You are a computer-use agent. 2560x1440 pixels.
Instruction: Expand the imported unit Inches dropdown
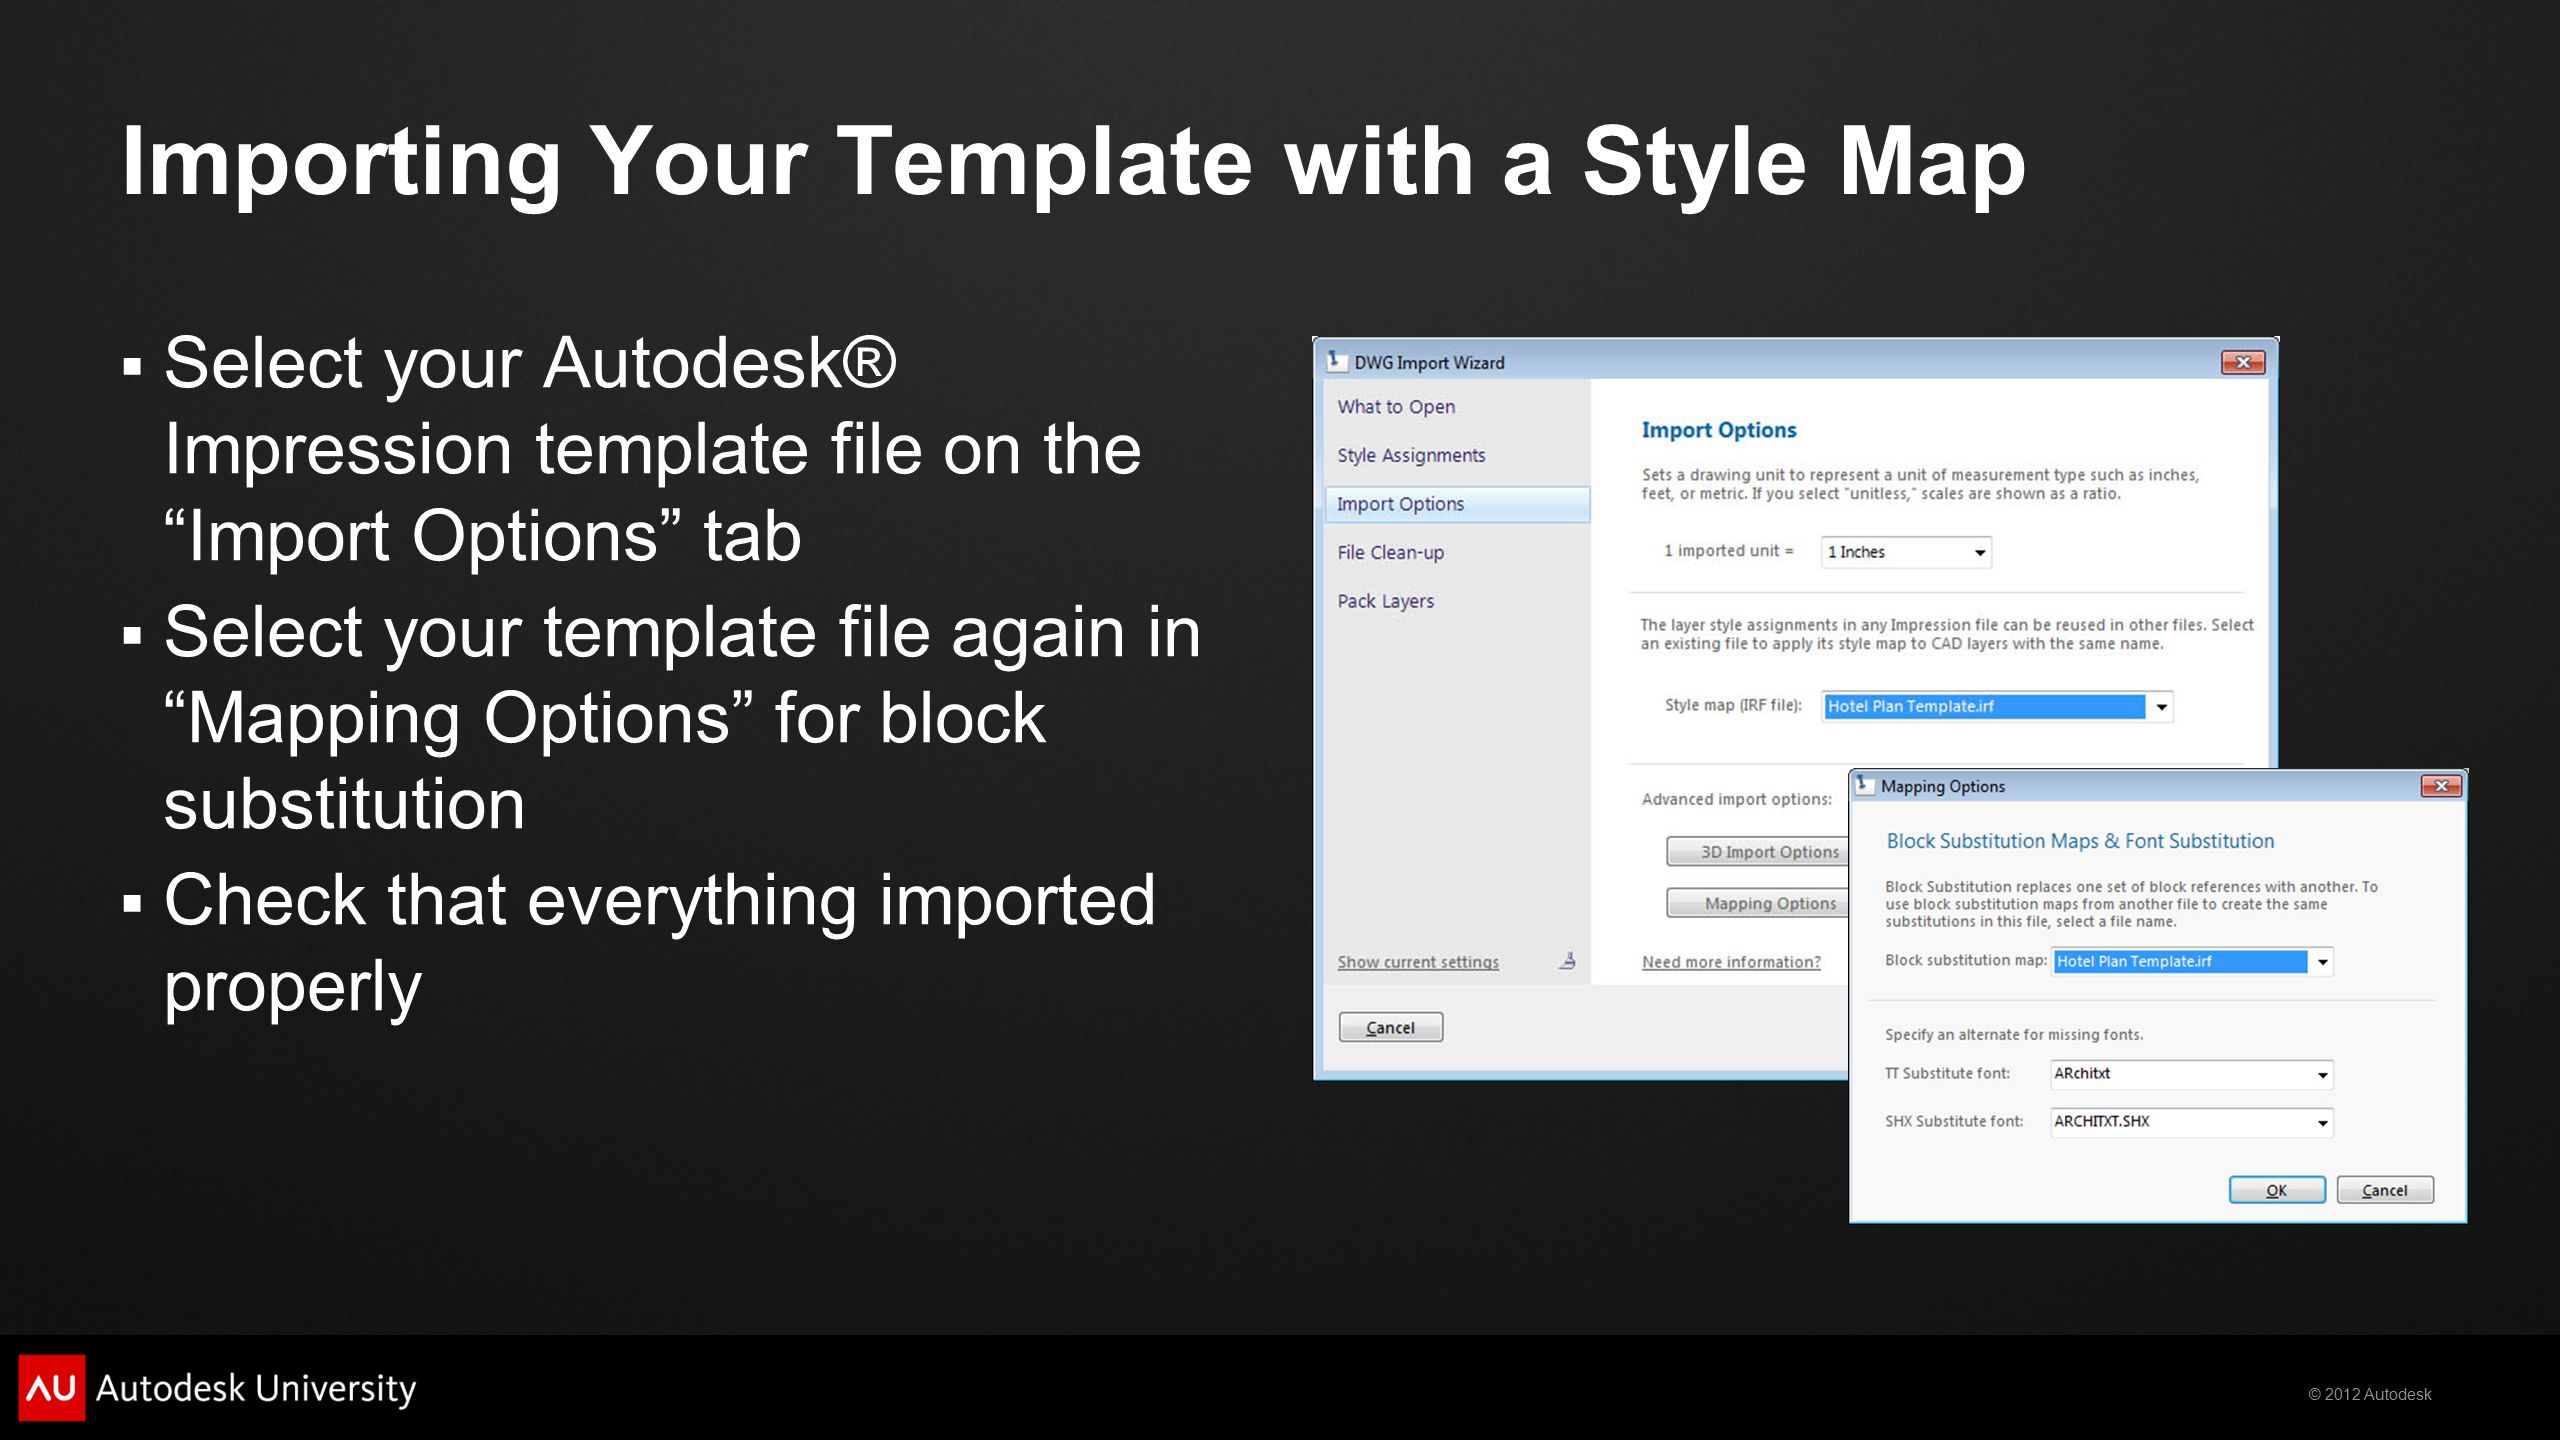point(1979,552)
